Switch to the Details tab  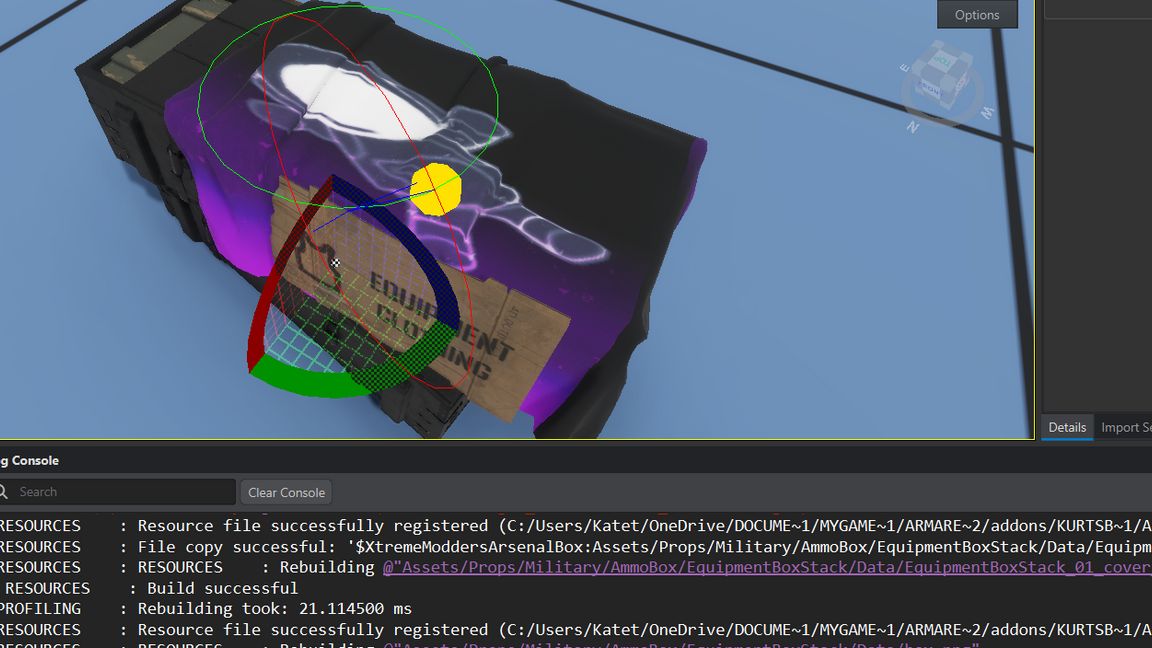1067,427
